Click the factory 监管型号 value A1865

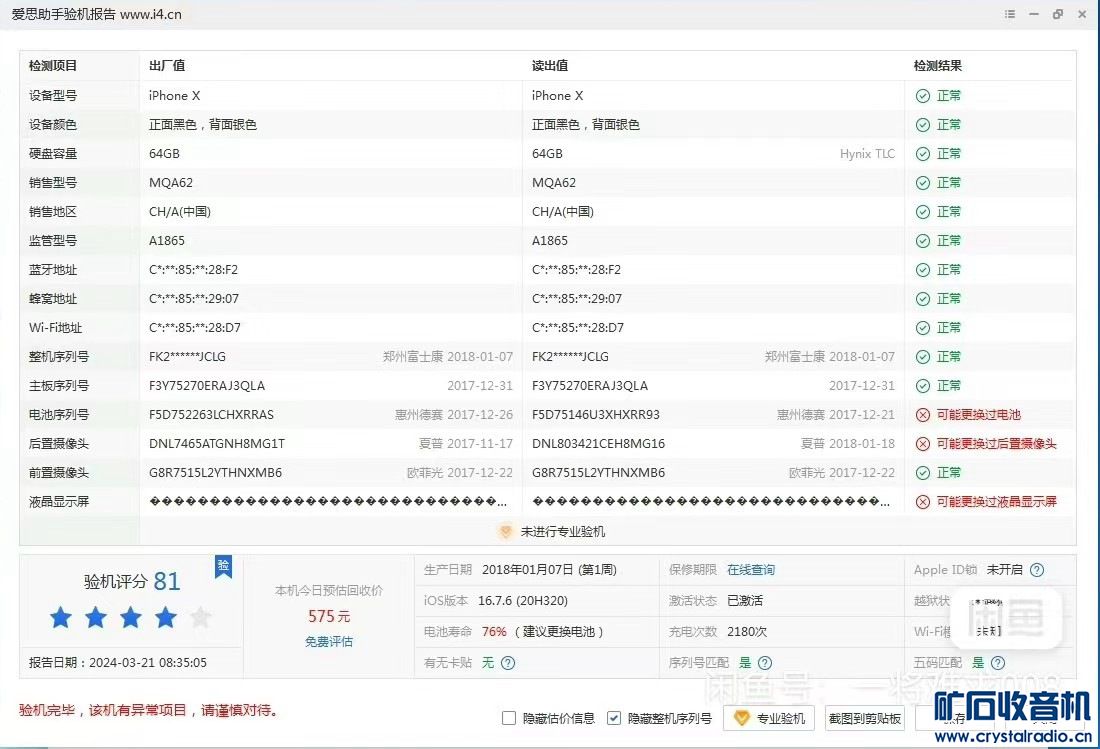pos(167,241)
